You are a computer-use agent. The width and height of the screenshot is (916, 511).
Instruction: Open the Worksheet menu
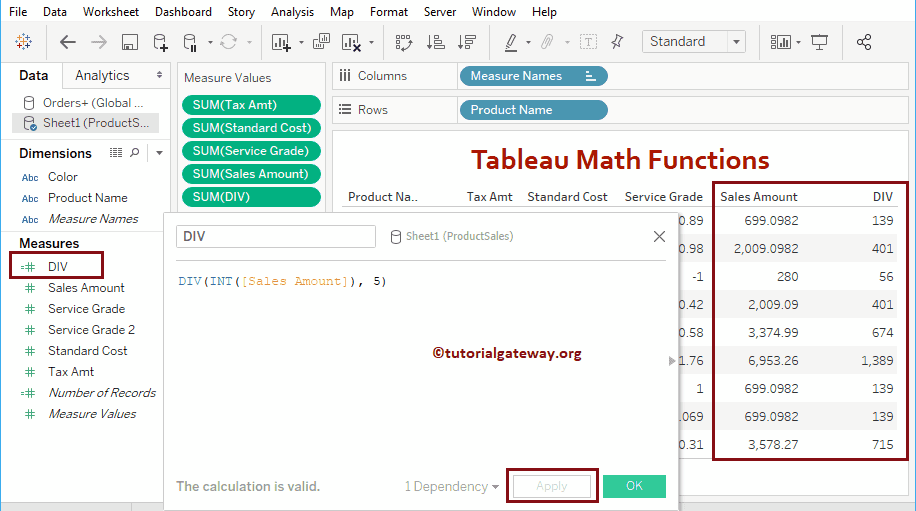111,12
